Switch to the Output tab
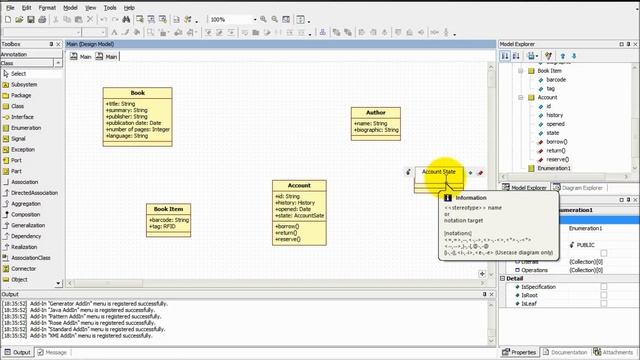 (18, 352)
